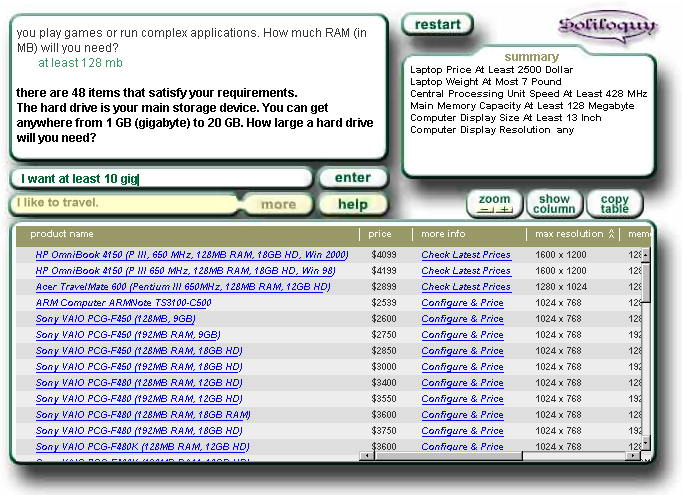Click the horizontal scrollbar right arrow
Image resolution: width=682 pixels, height=495 pixels.
coord(632,456)
